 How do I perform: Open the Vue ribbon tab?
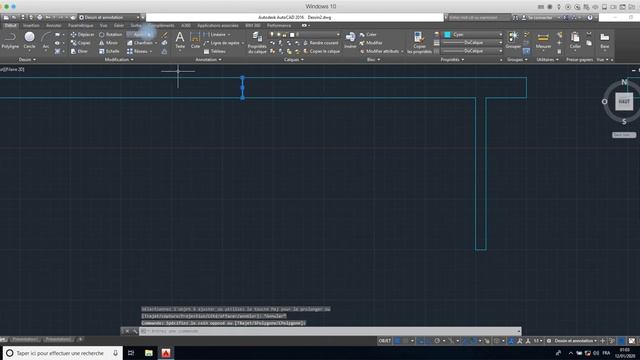(104, 25)
